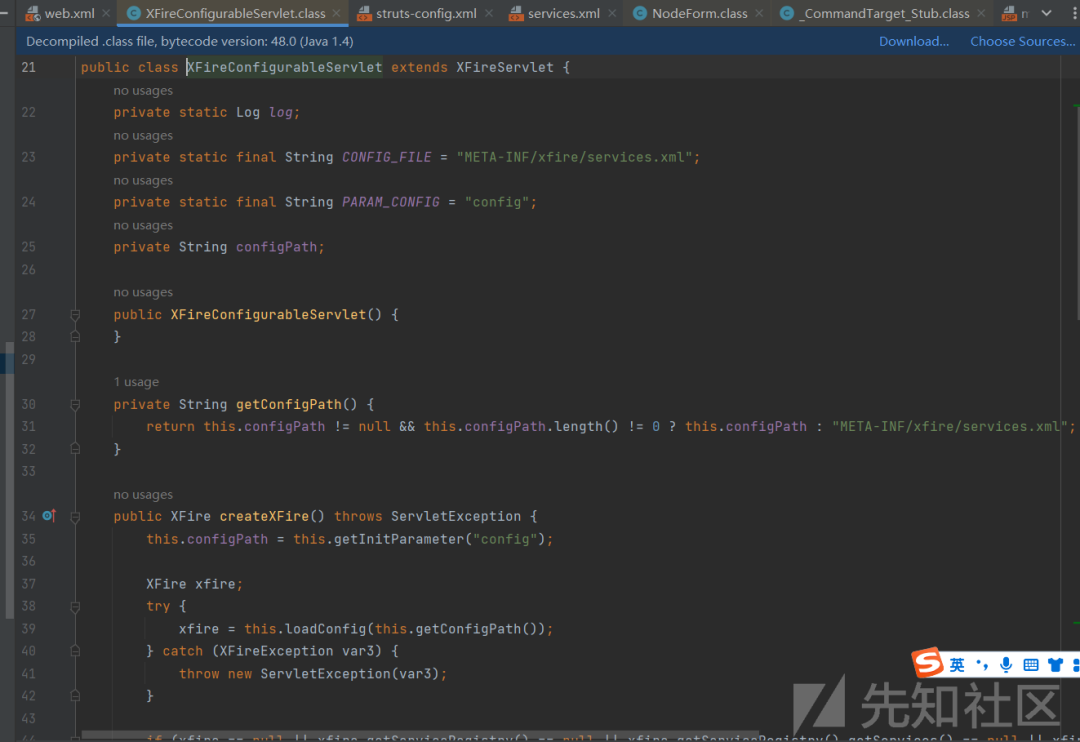Viewport: 1080px width, 742px height.
Task: Click the loadConfig method call on line 39
Action: tap(325, 629)
